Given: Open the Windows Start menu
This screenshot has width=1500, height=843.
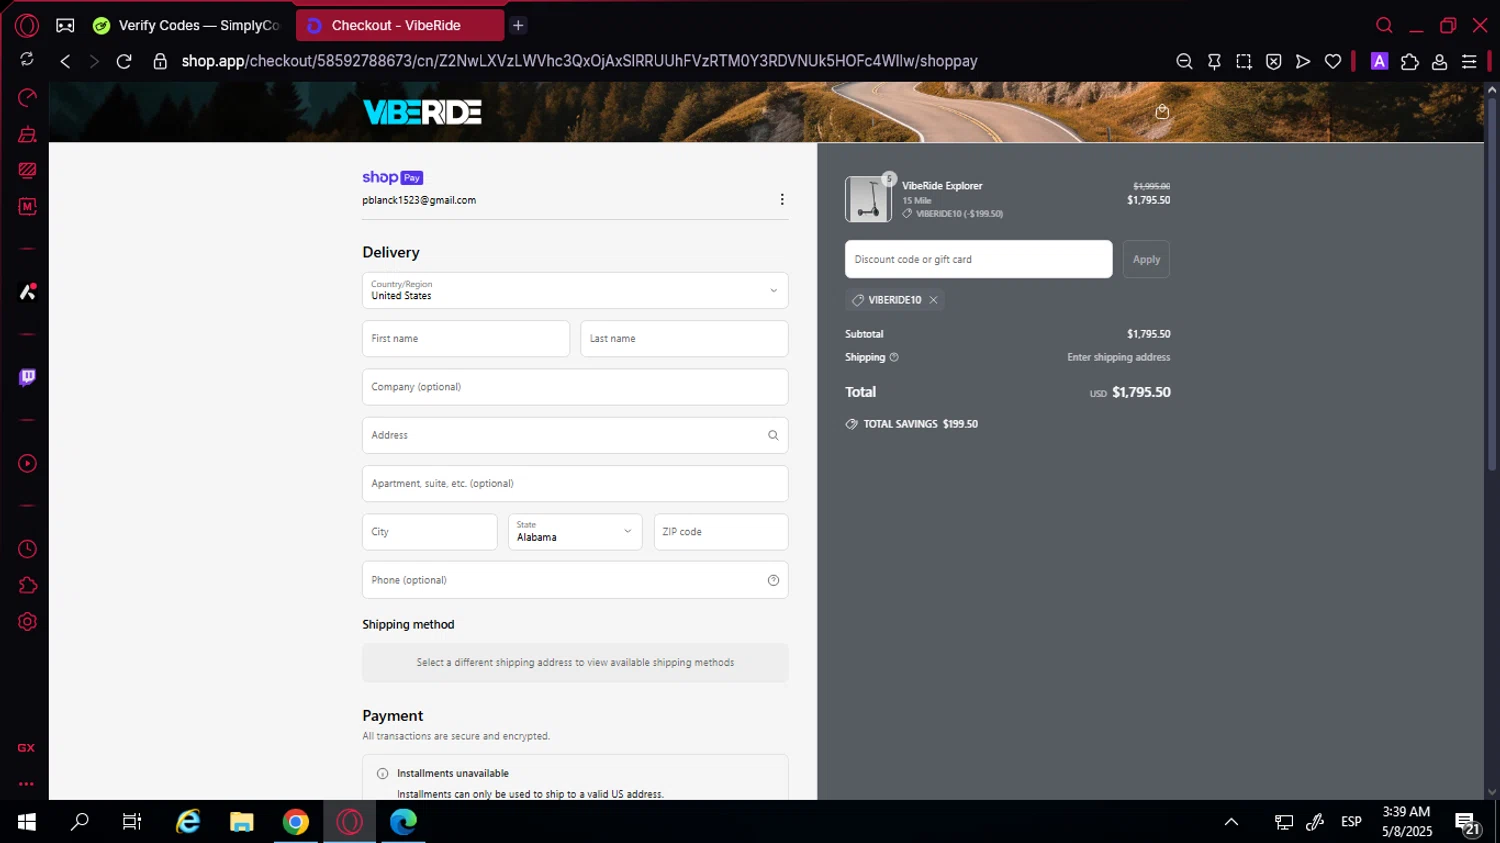Looking at the screenshot, I should [27, 822].
